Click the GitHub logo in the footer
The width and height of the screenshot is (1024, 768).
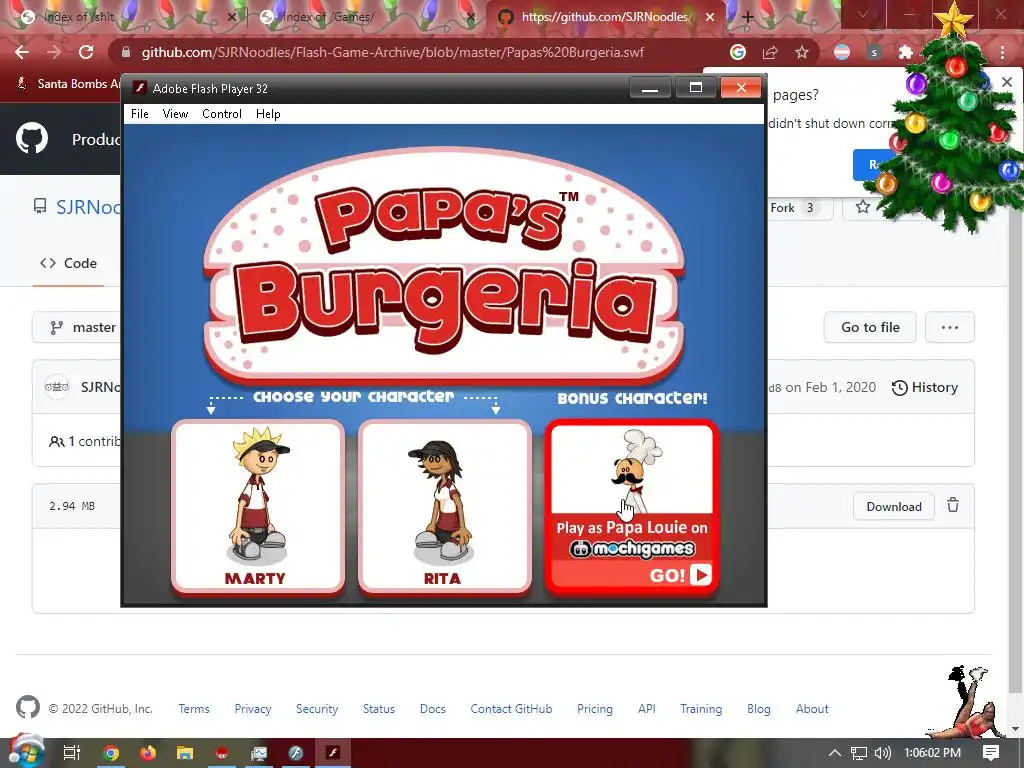tap(27, 708)
